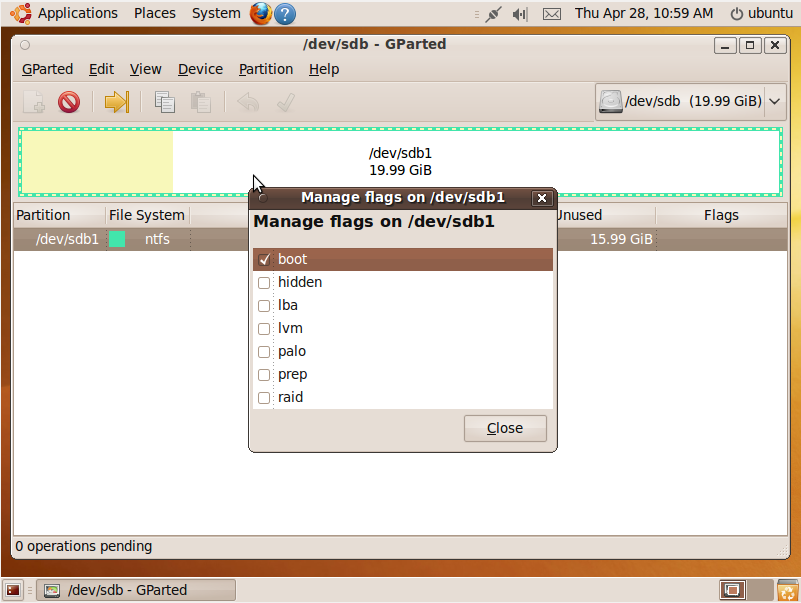Click the window menu circle on GParted titlebar

(25, 45)
